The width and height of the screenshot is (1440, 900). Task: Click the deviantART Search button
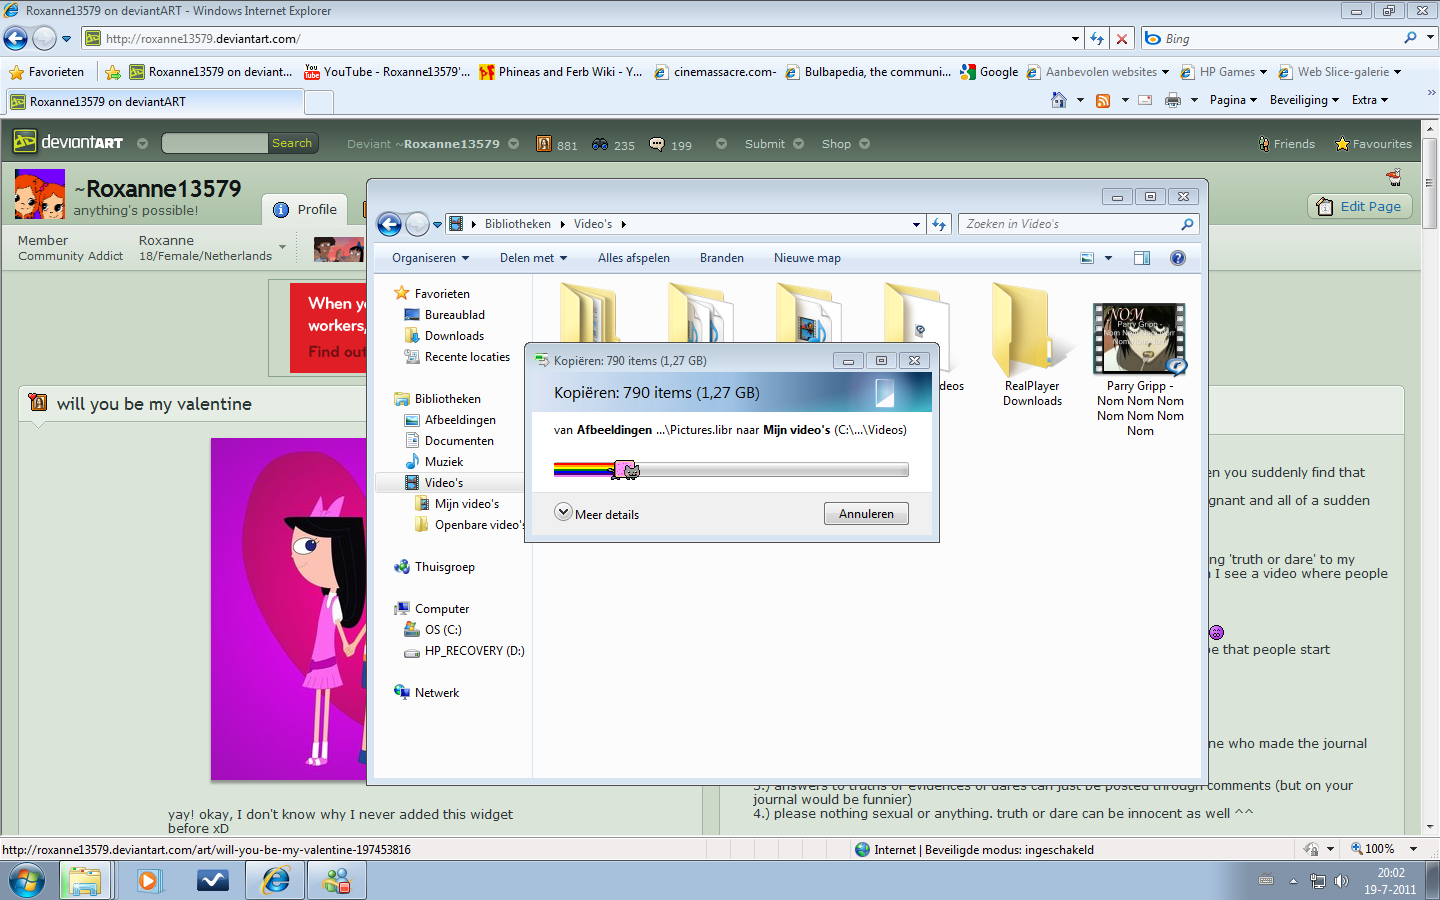point(292,143)
